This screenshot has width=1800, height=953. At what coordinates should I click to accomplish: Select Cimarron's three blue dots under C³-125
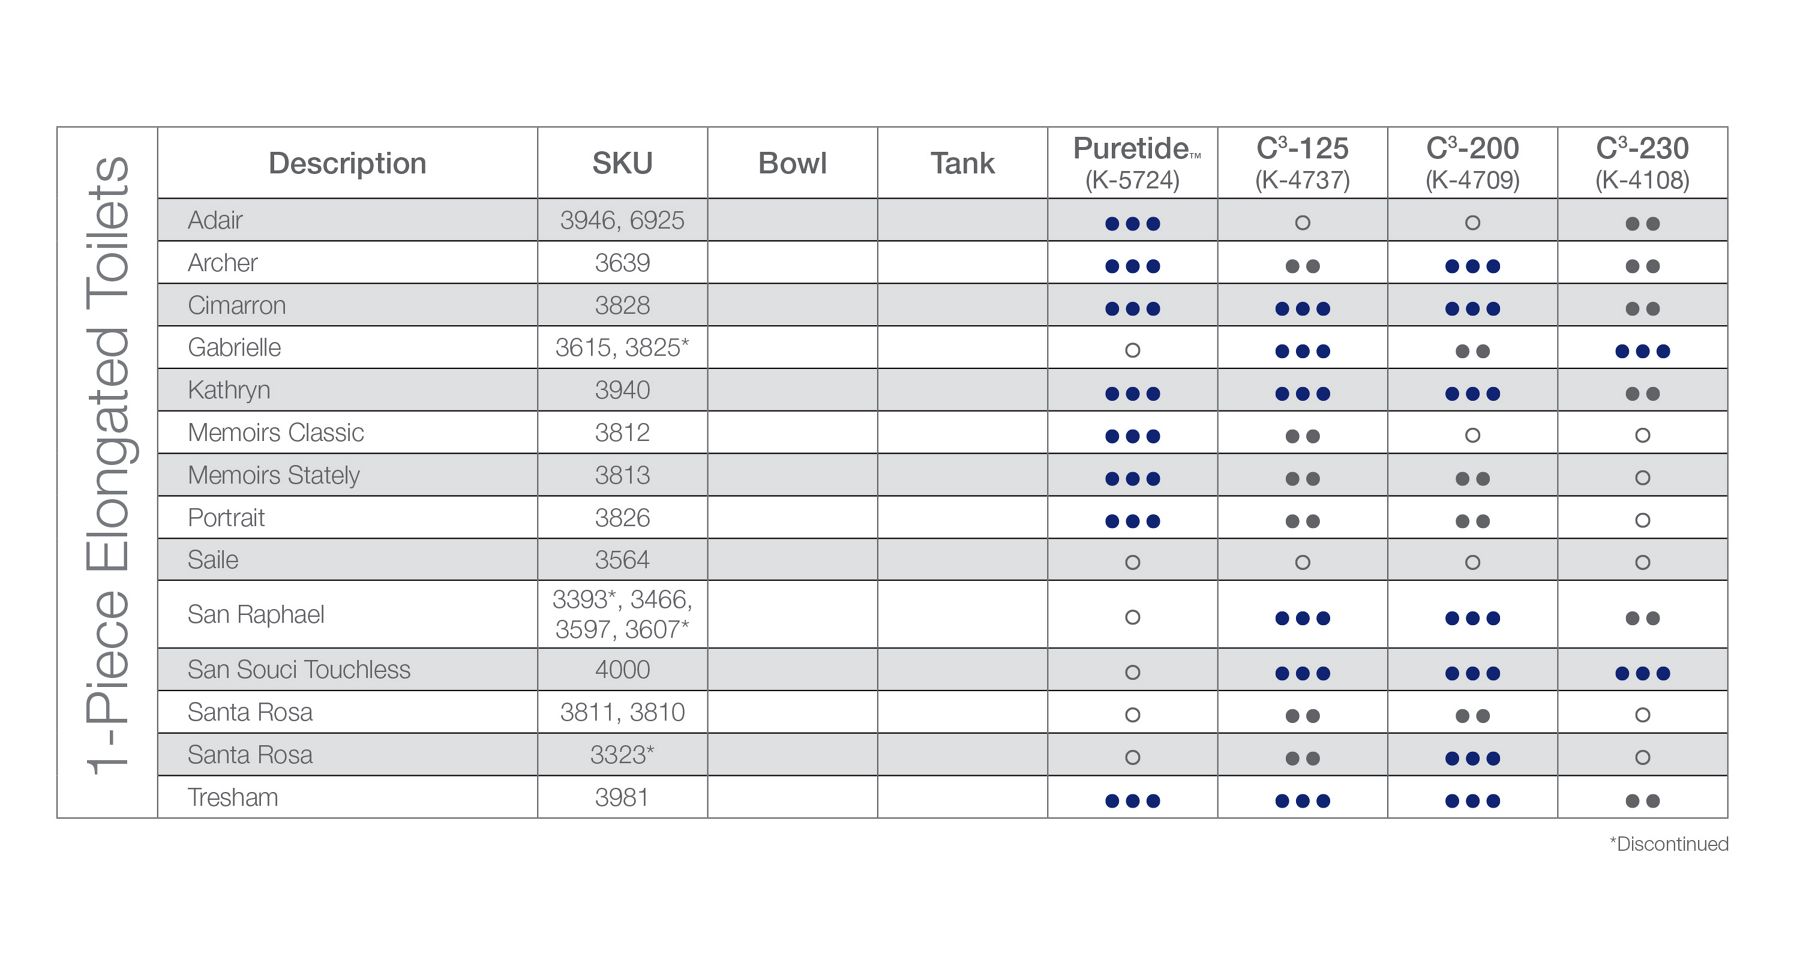(x=1302, y=308)
